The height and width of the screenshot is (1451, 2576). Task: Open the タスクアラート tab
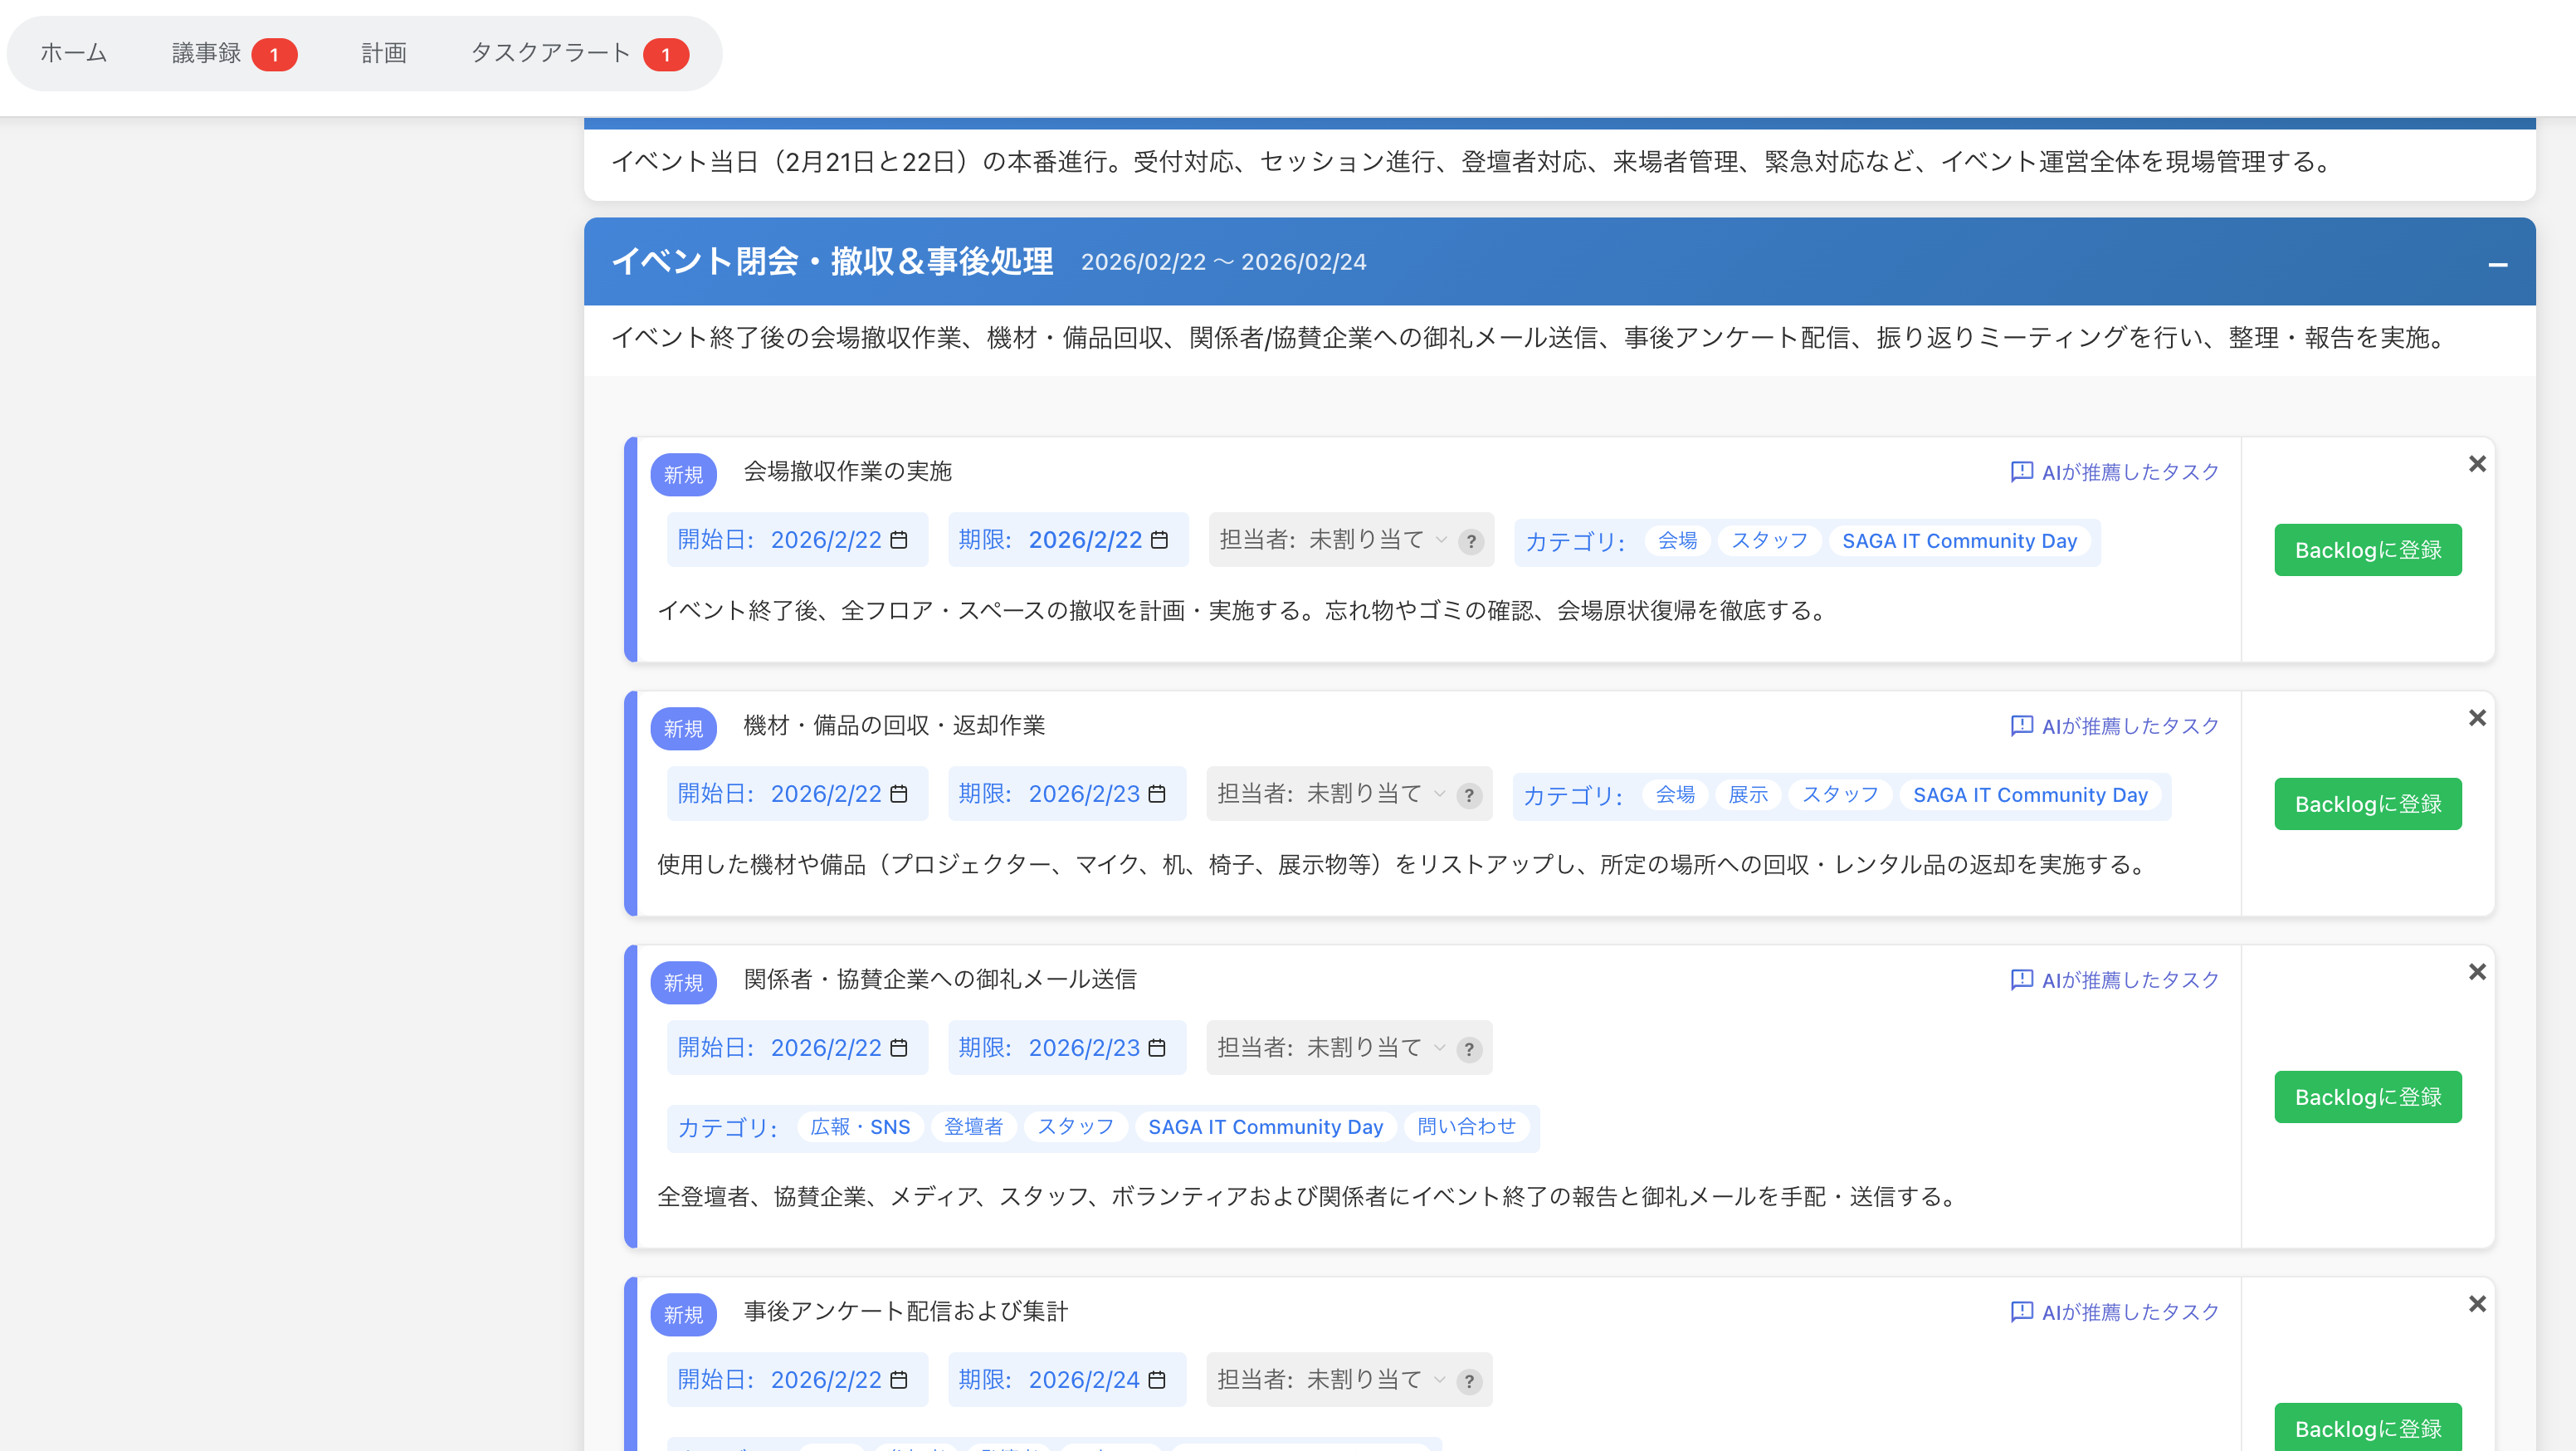[579, 53]
